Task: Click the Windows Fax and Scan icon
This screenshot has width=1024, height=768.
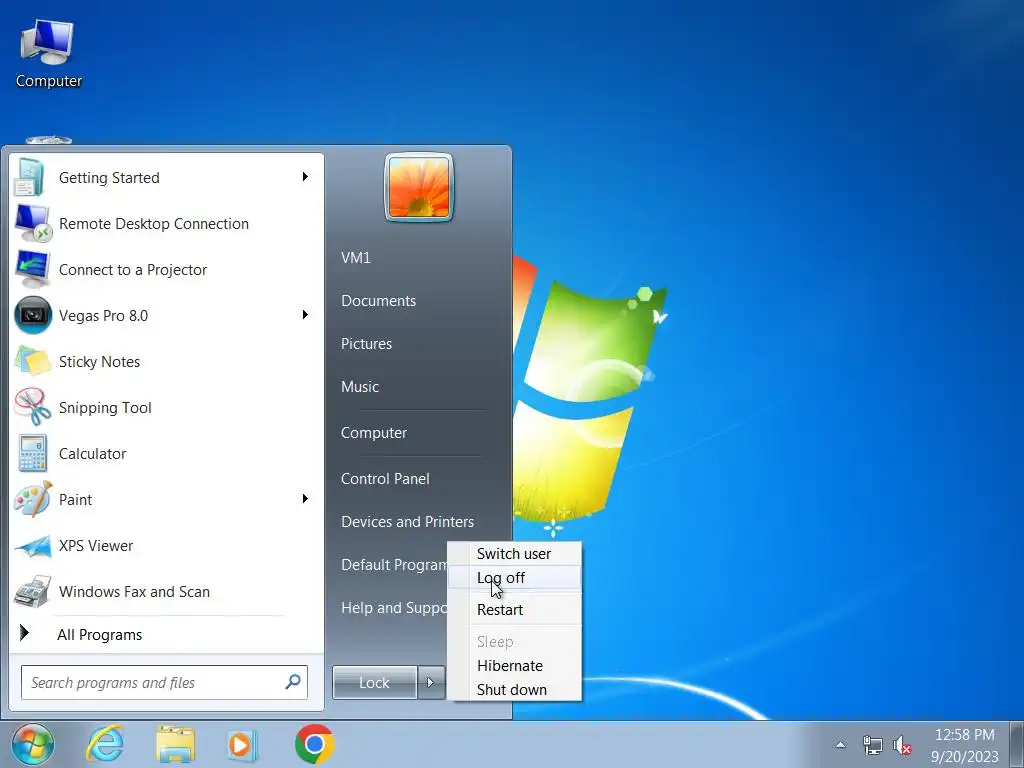Action: [33, 592]
